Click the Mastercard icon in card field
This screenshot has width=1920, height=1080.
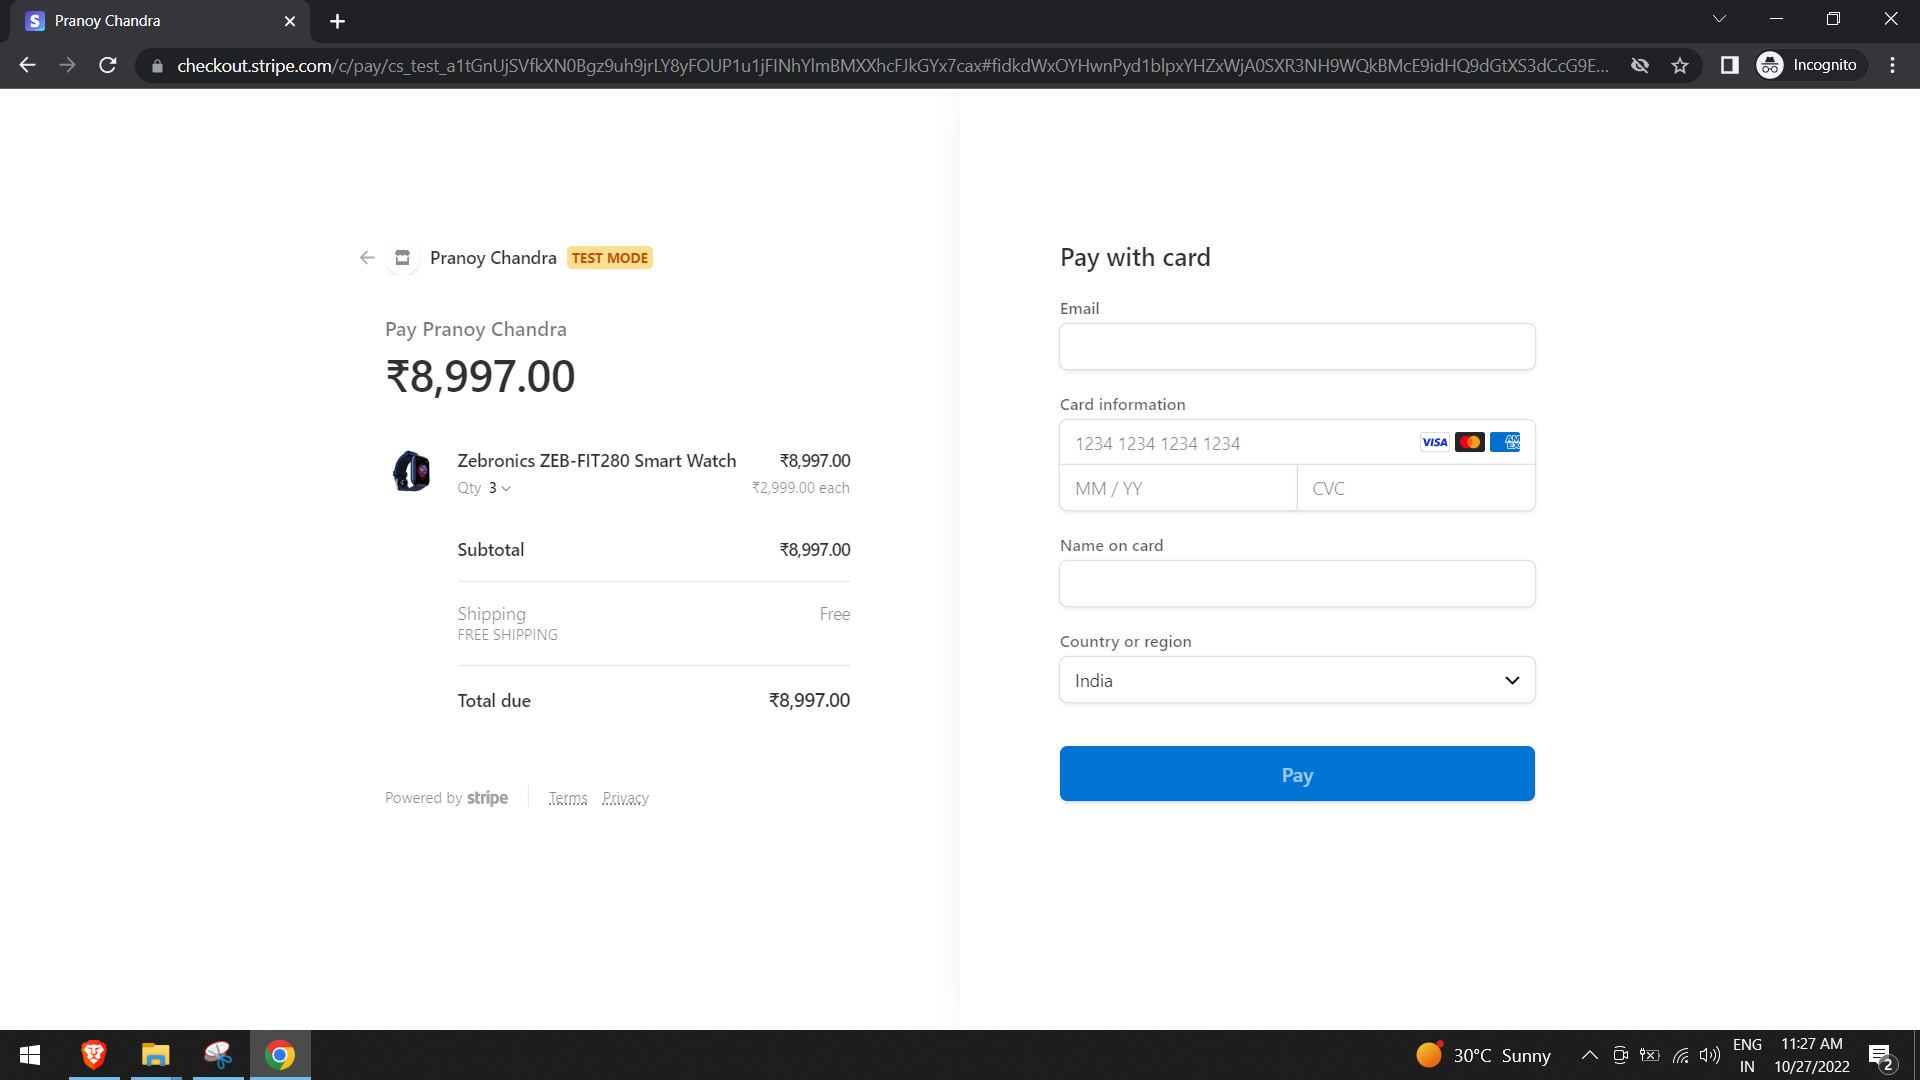point(1469,441)
